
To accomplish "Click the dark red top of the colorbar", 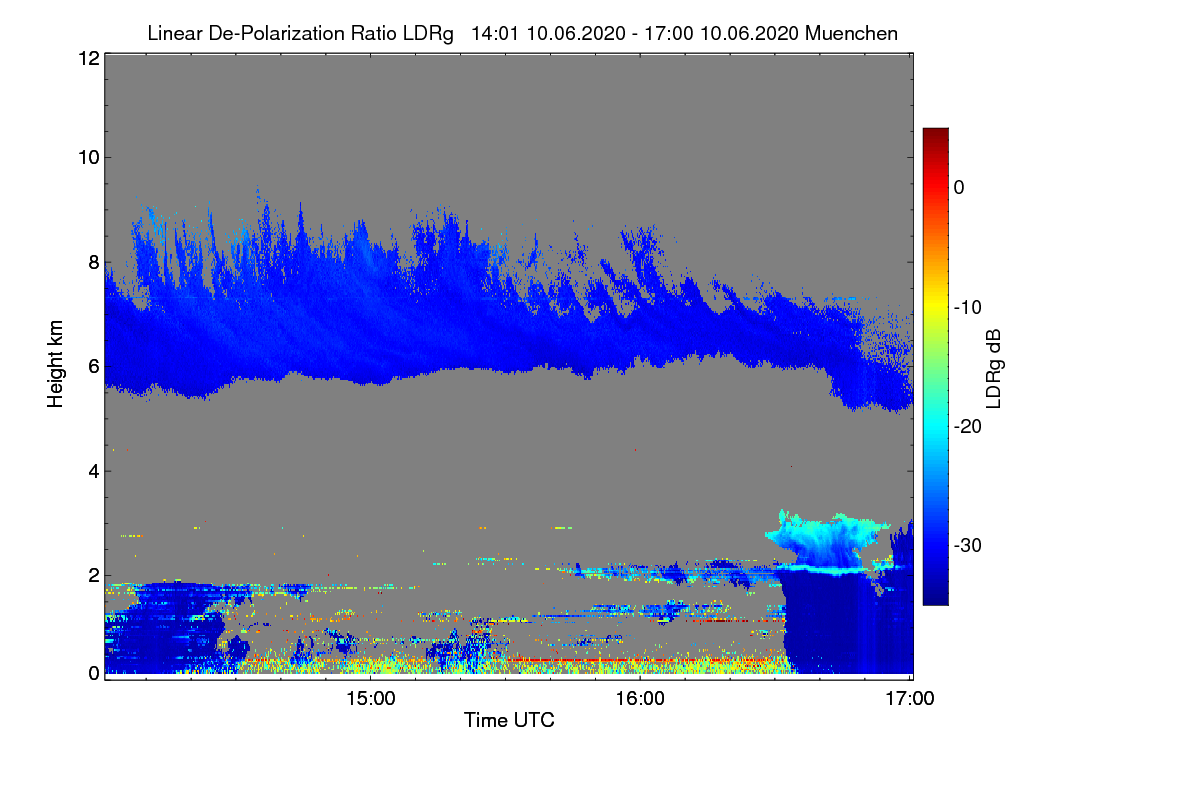I will point(935,135).
